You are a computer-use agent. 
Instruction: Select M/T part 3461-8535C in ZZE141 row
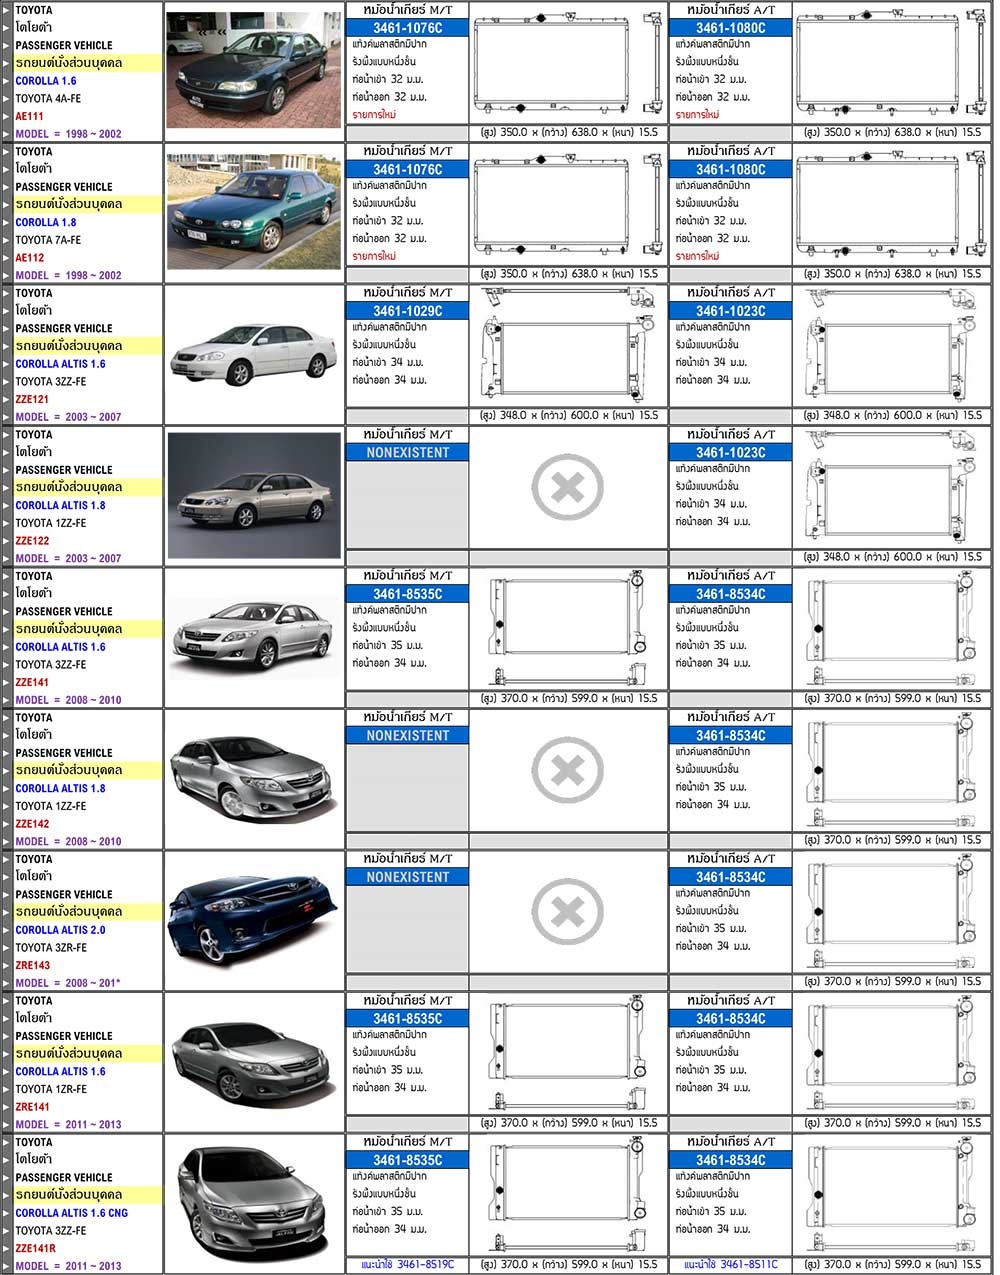pos(408,594)
